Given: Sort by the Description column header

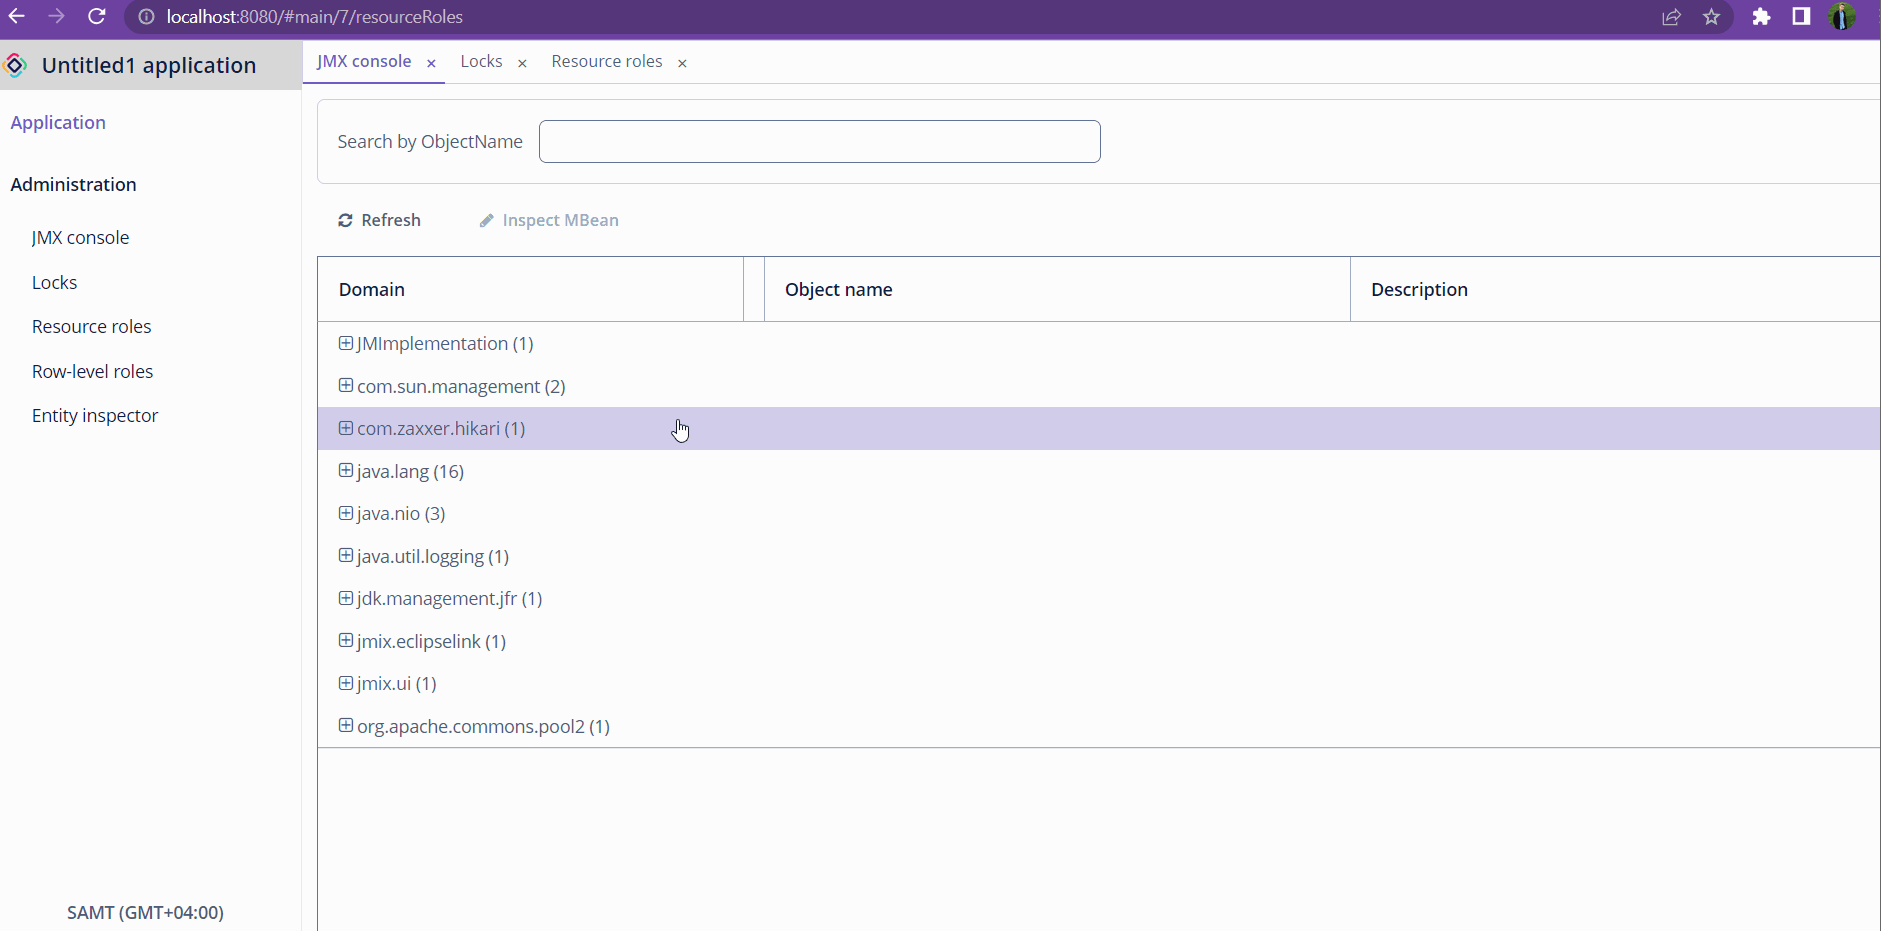Looking at the screenshot, I should [x=1615, y=289].
